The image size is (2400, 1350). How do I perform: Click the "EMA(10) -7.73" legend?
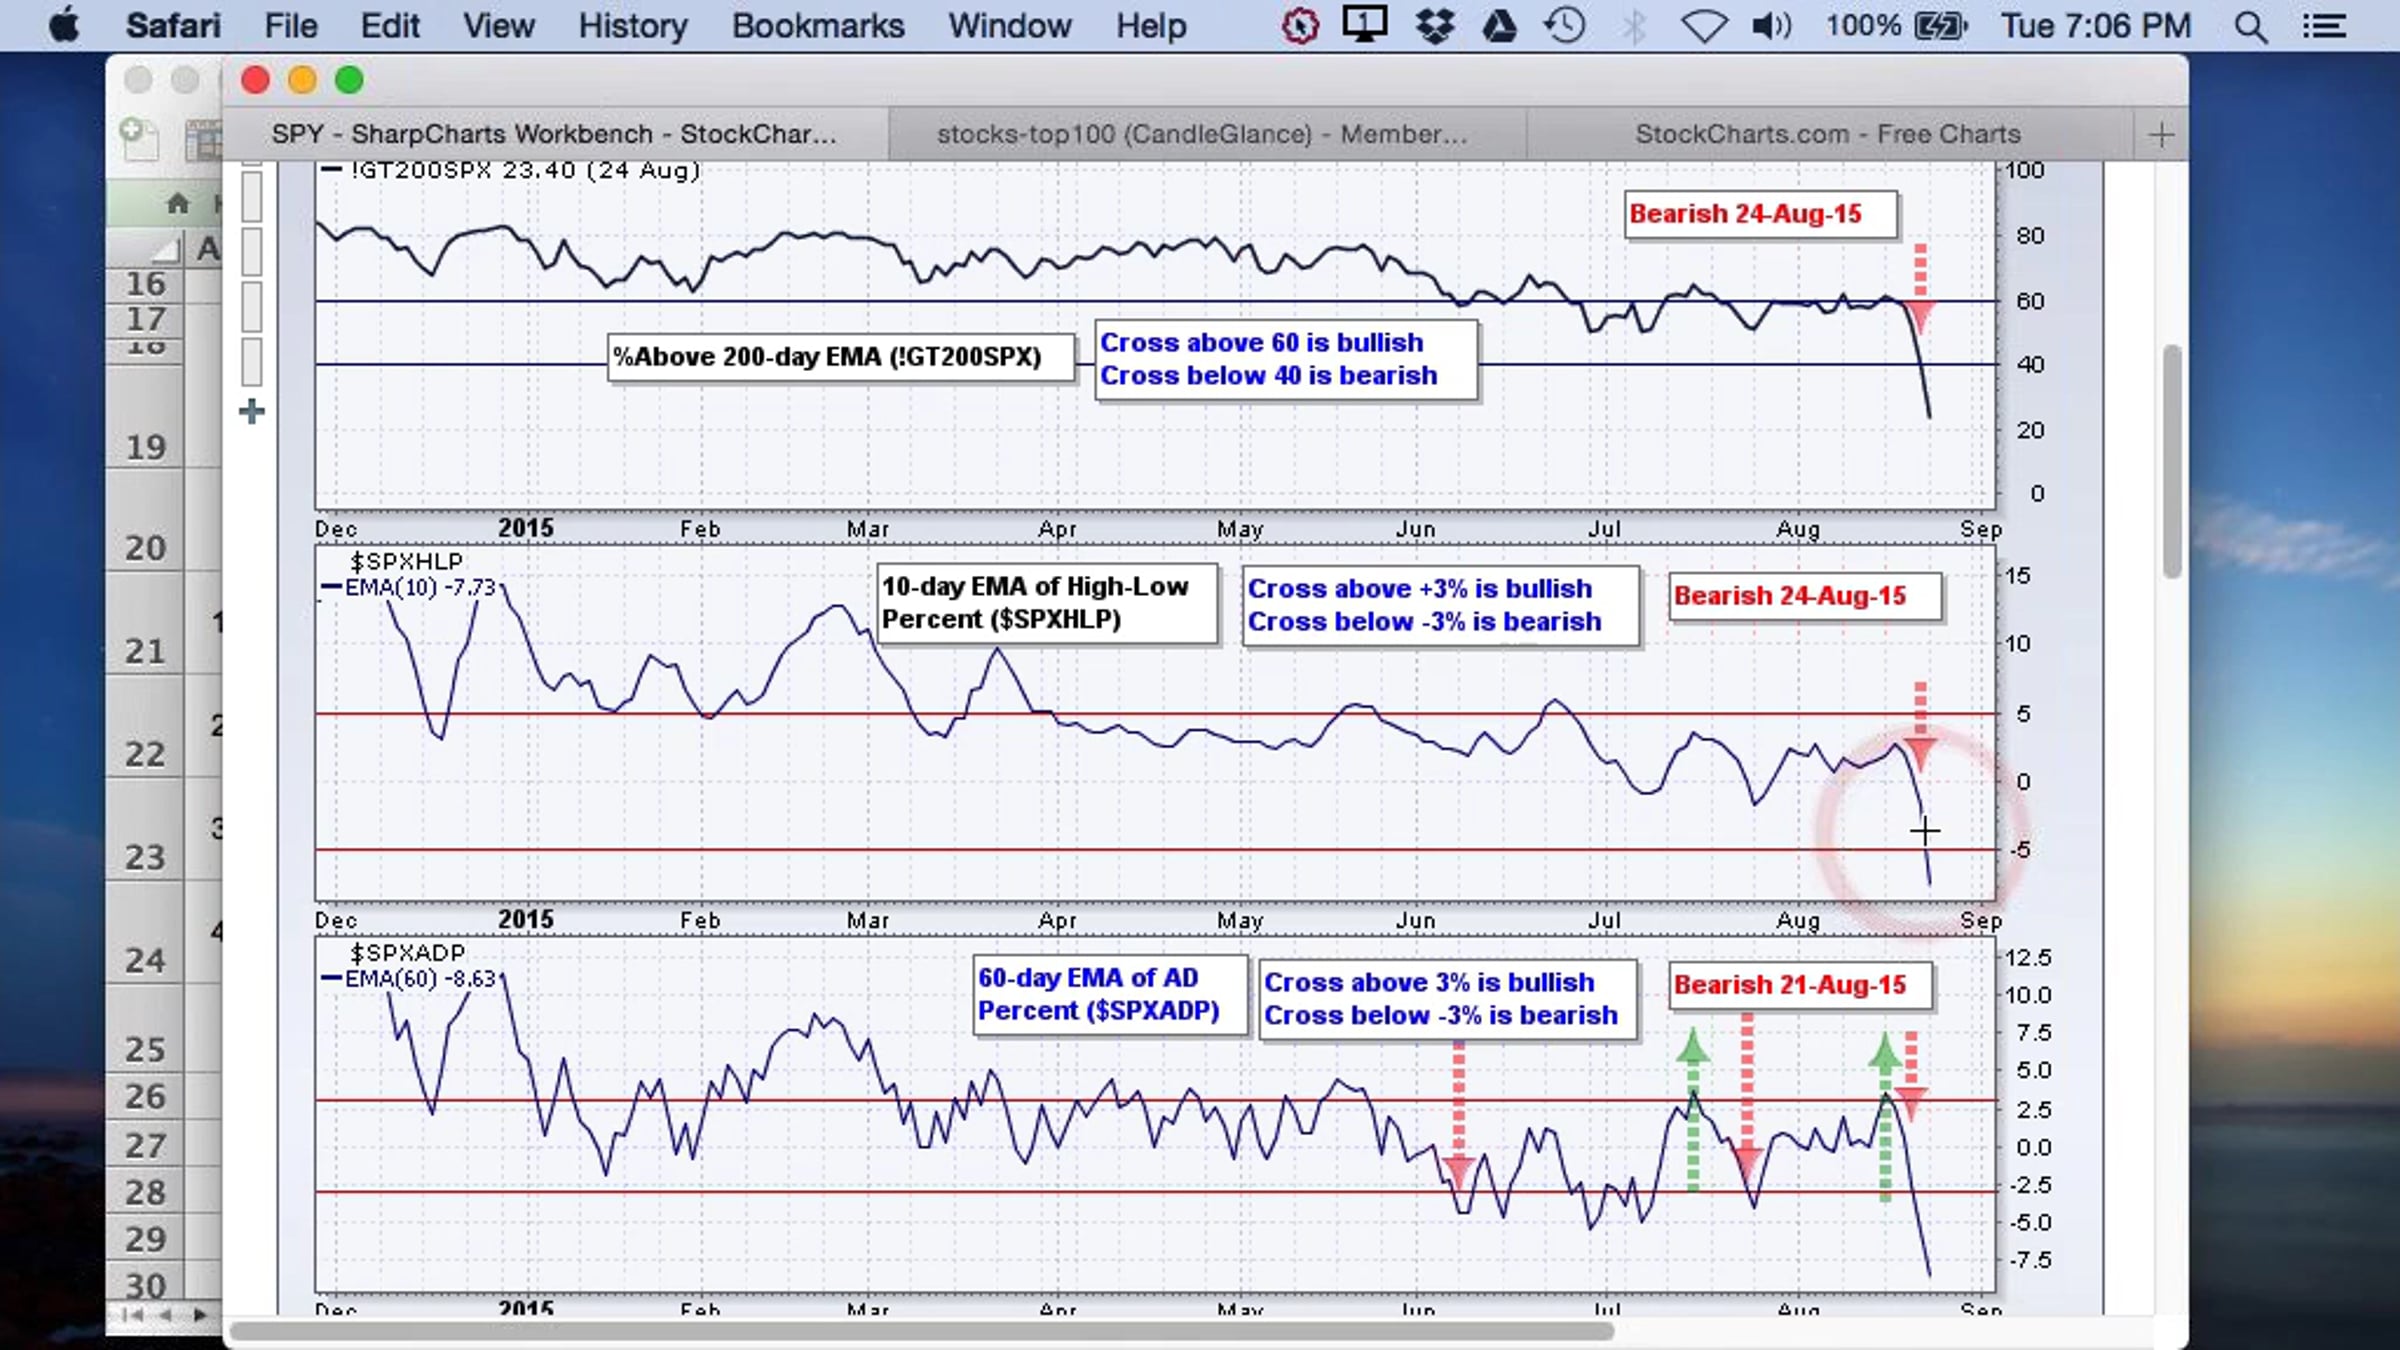(410, 588)
